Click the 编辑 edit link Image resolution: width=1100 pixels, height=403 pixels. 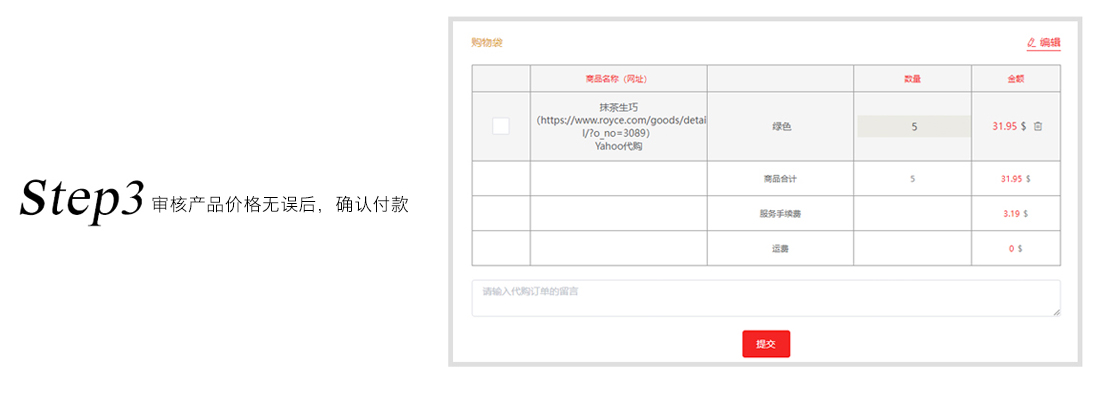click(x=1049, y=43)
